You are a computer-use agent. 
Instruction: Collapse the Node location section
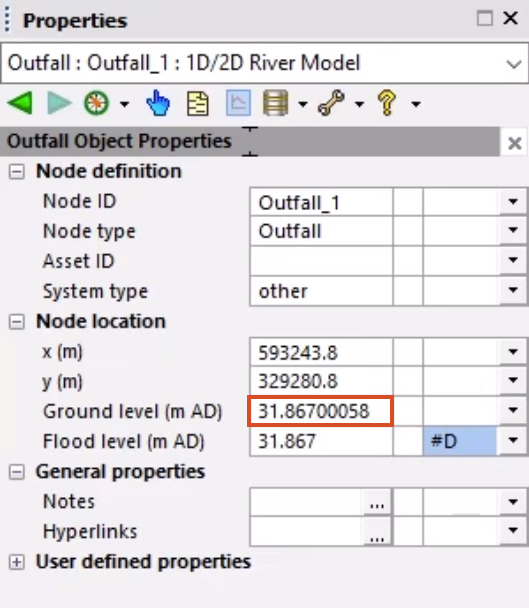[x=16, y=322]
